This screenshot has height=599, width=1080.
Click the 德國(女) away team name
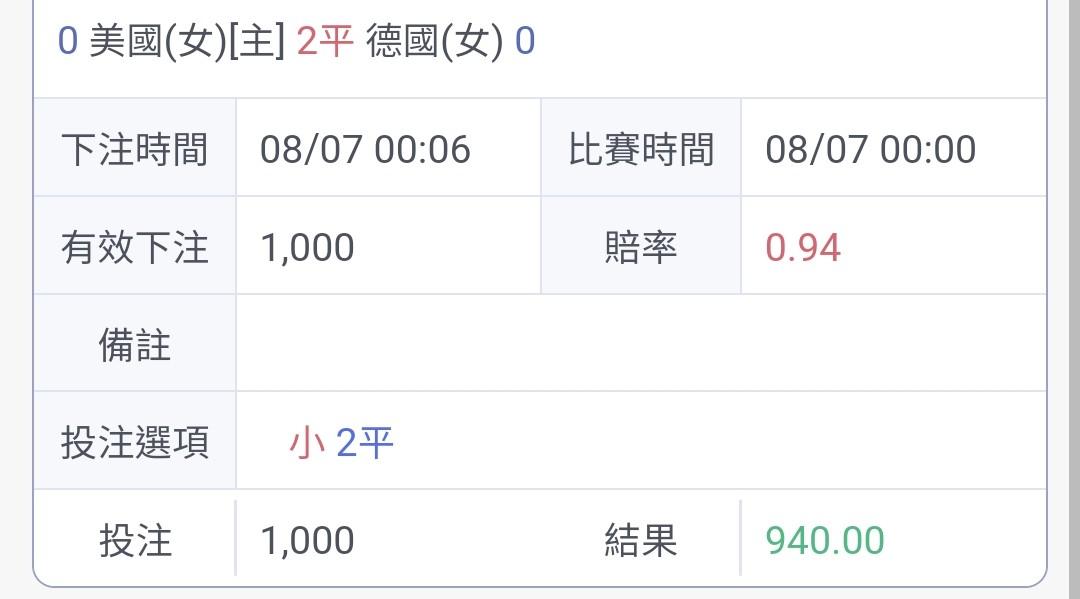click(434, 42)
